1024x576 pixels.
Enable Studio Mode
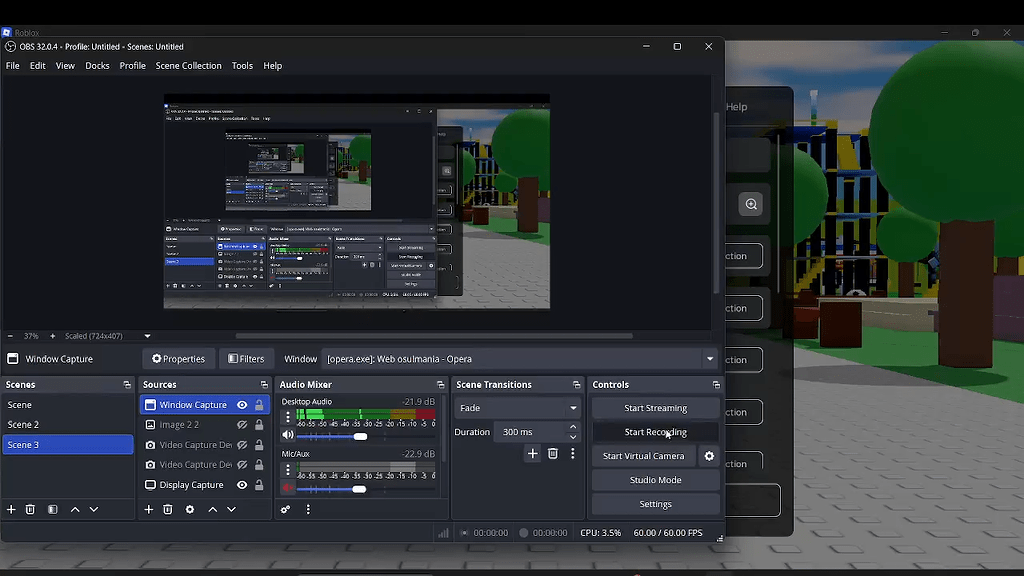pyautogui.click(x=655, y=479)
